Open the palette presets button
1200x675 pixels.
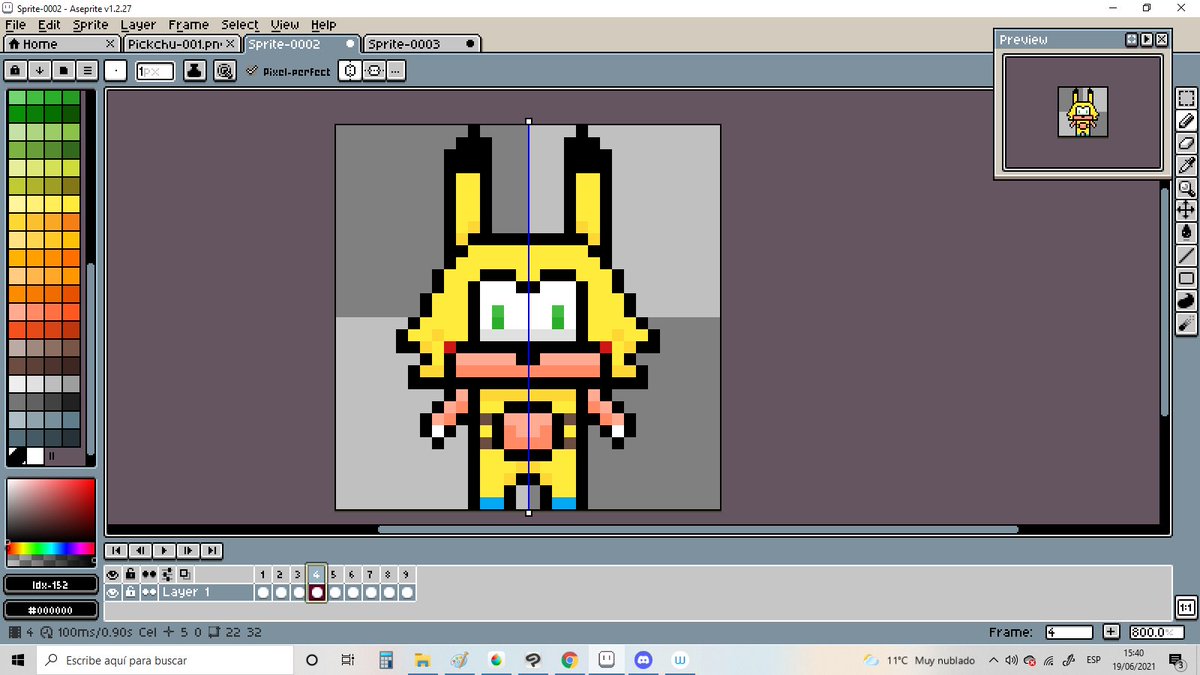pyautogui.click(x=63, y=70)
